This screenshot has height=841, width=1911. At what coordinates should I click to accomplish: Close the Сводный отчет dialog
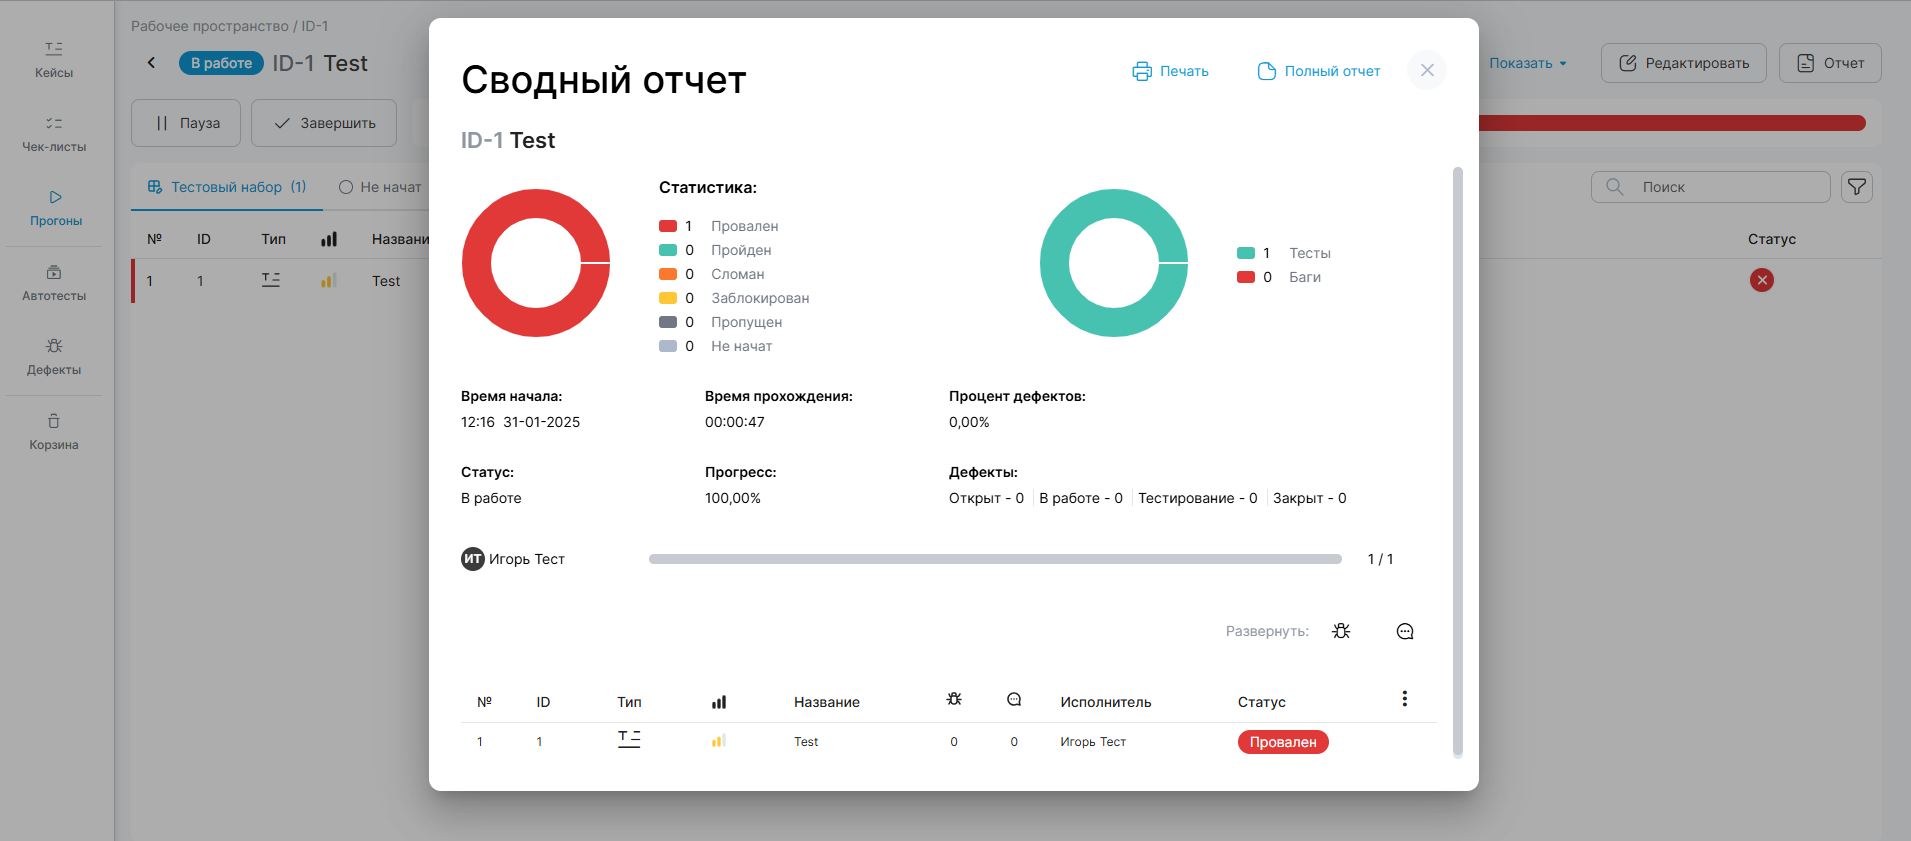[x=1427, y=70]
